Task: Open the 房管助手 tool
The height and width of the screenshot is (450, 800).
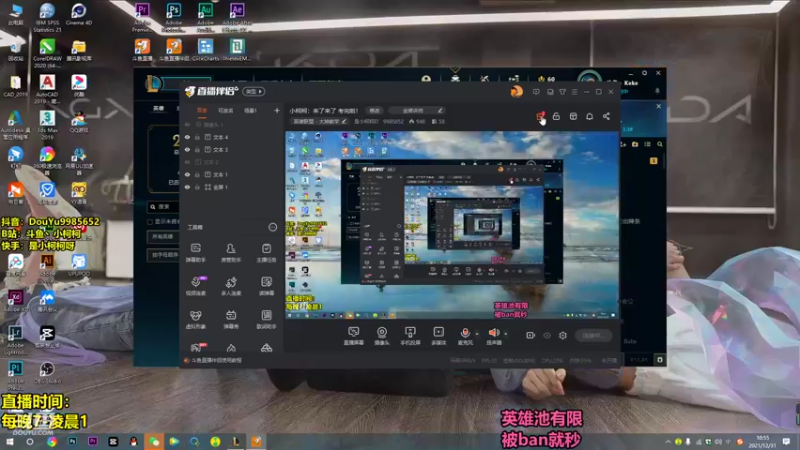Action: click(231, 252)
